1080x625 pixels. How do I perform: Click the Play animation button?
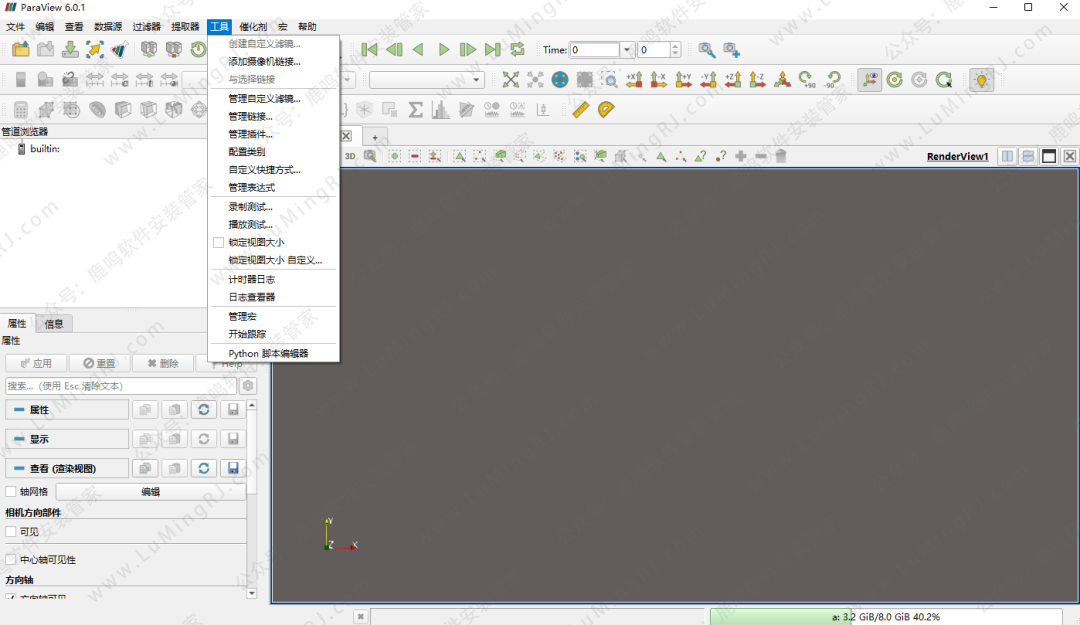tap(444, 49)
